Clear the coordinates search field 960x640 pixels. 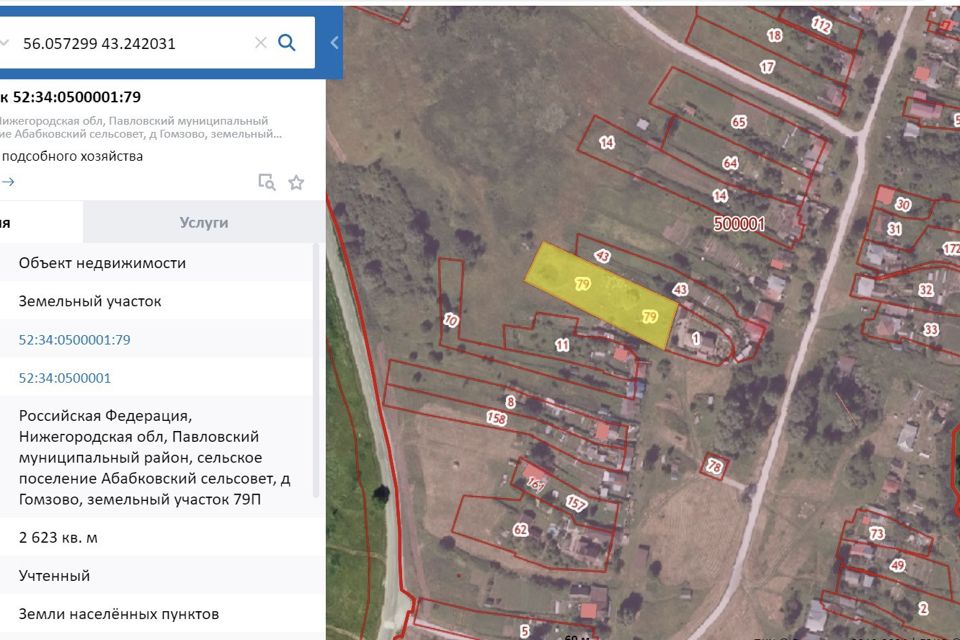260,43
